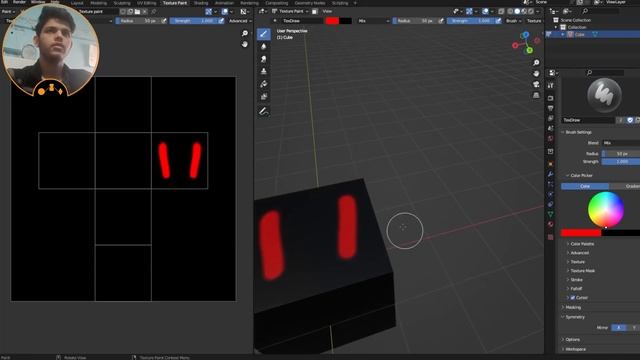Open the Tool properties tab icon
The width and height of the screenshot is (640, 360).
(x=551, y=85)
